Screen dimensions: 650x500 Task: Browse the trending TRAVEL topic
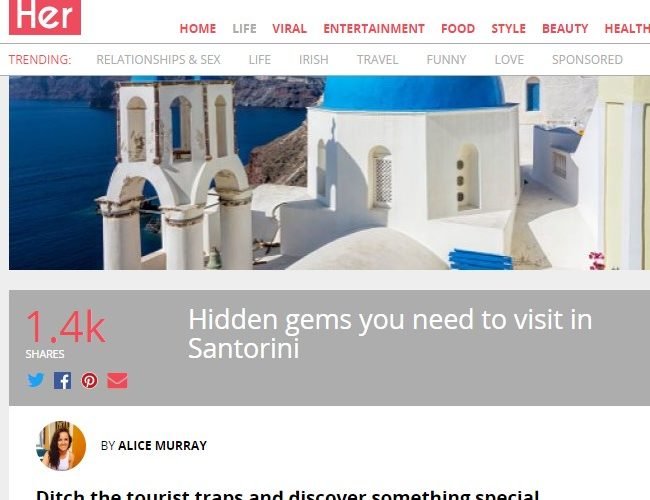tap(378, 60)
